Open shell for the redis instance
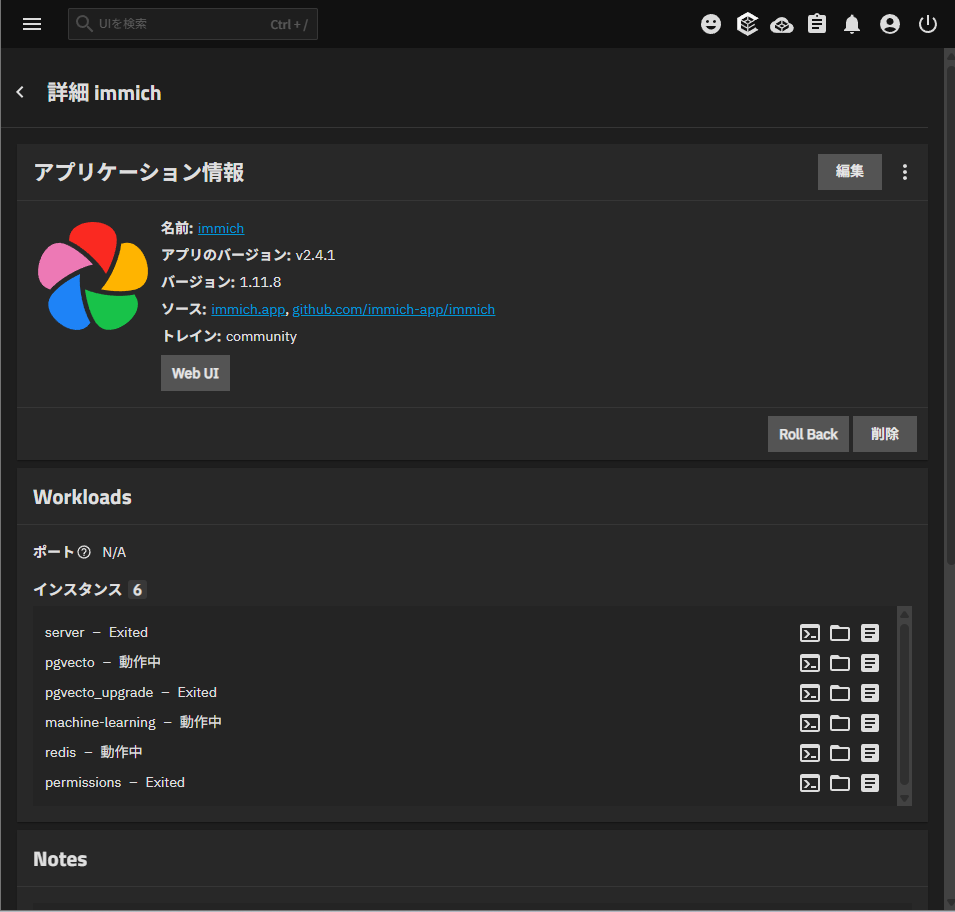This screenshot has width=955, height=912. (809, 753)
